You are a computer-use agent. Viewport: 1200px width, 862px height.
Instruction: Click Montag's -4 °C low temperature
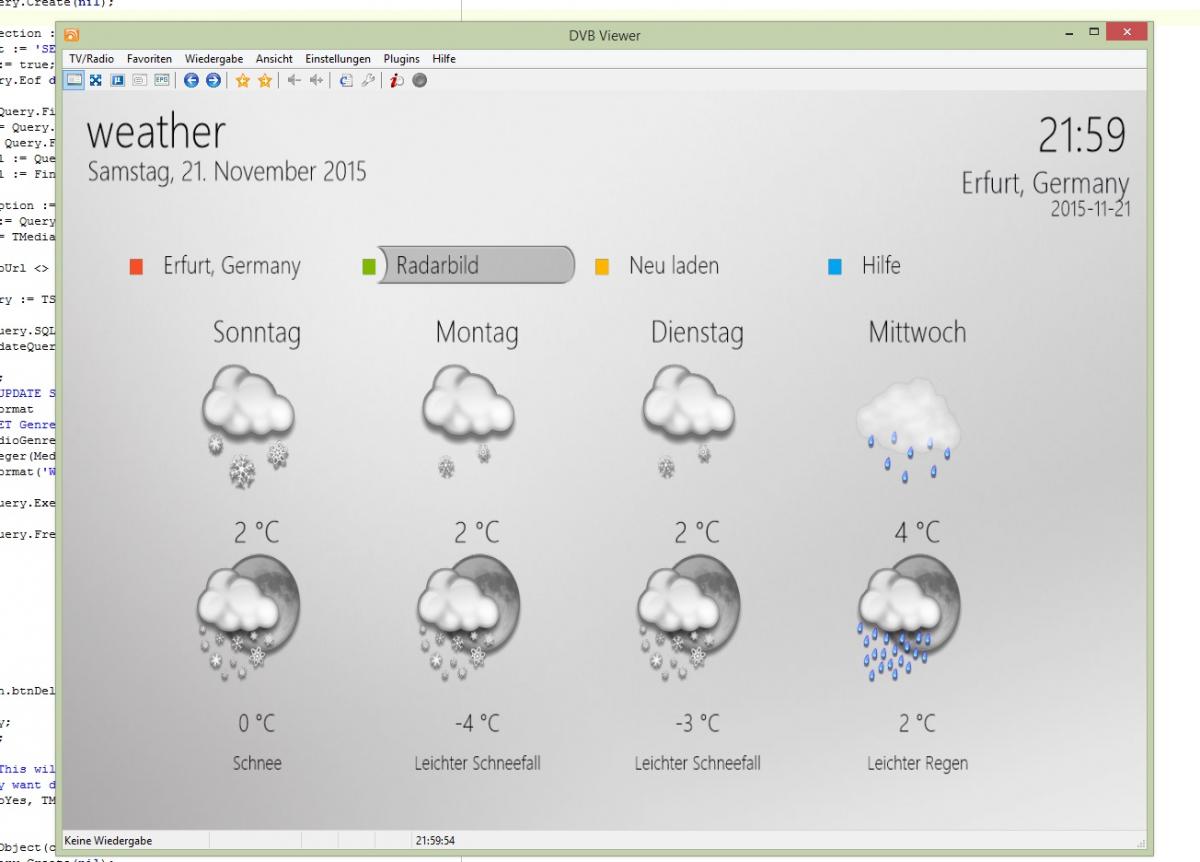pos(477,722)
